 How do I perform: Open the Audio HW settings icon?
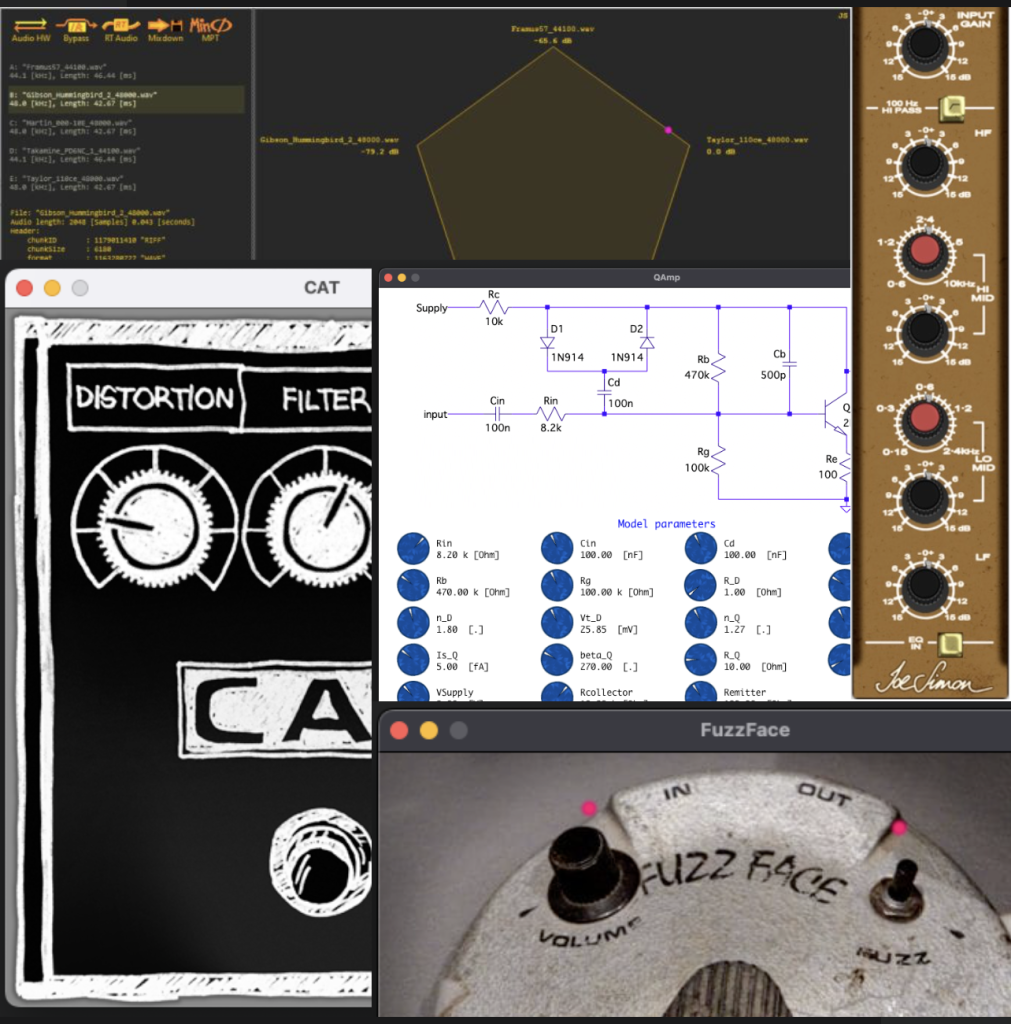30,24
